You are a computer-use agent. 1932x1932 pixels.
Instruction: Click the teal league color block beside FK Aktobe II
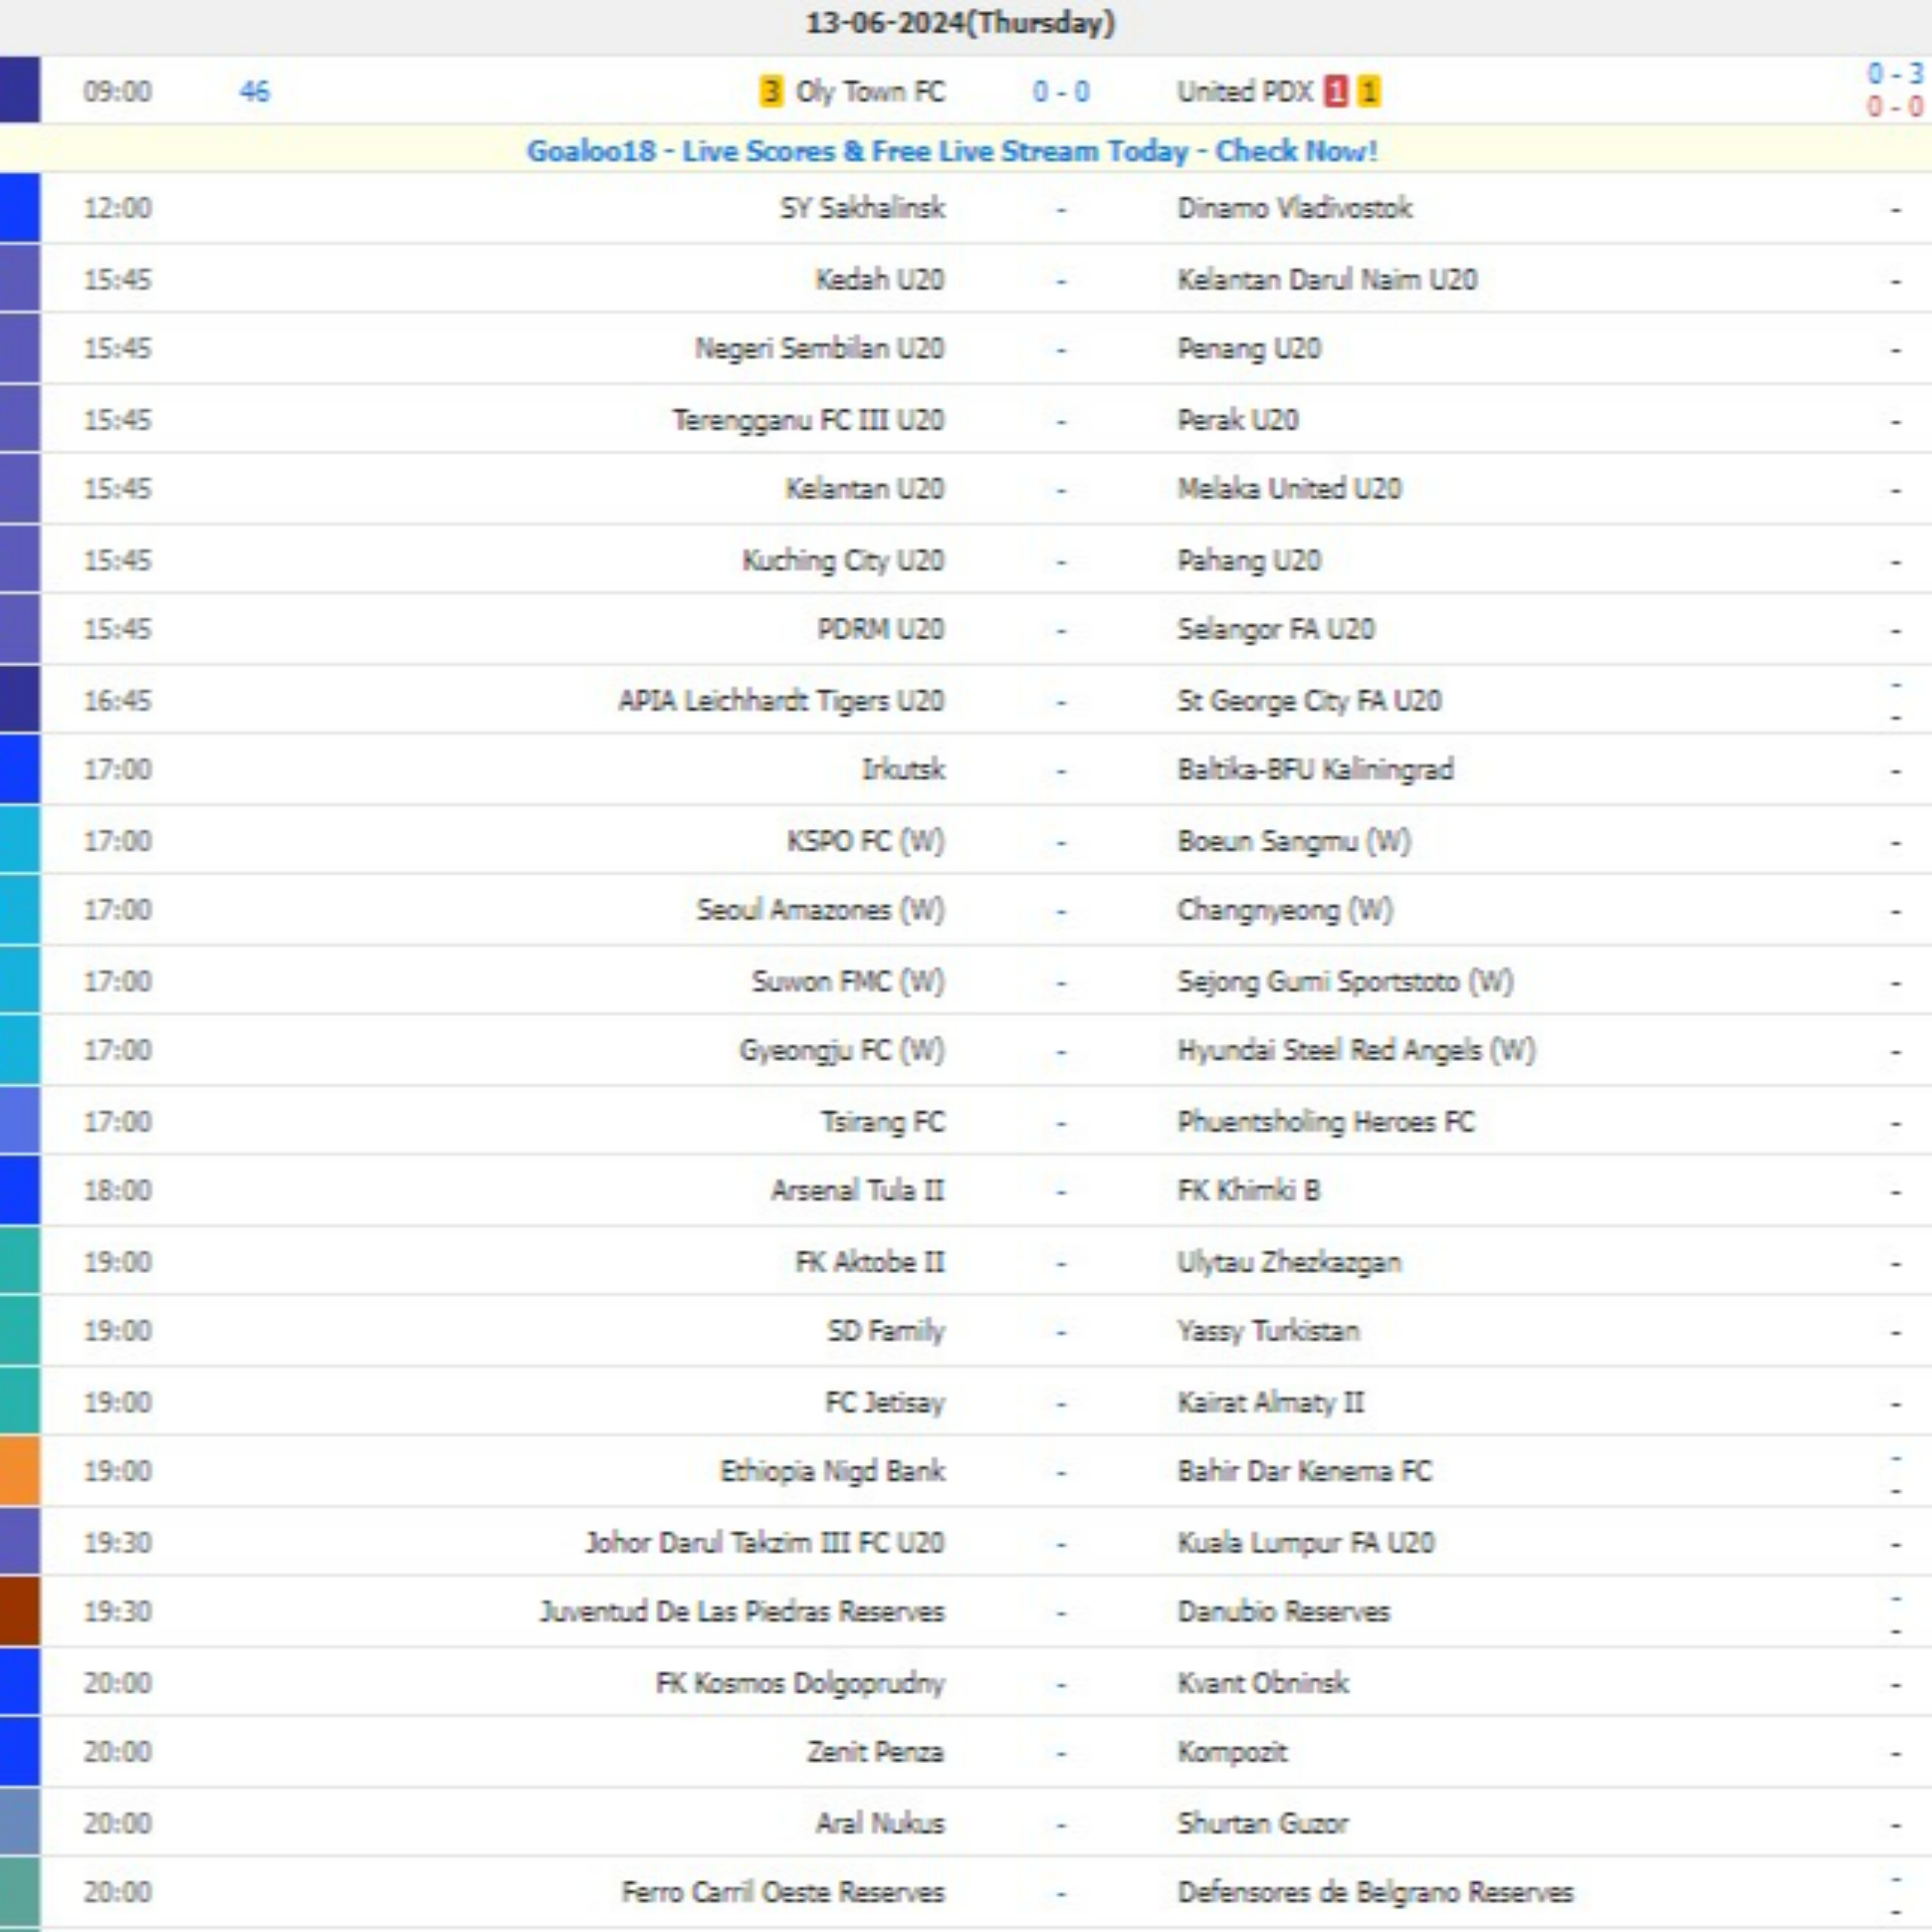[20, 1261]
